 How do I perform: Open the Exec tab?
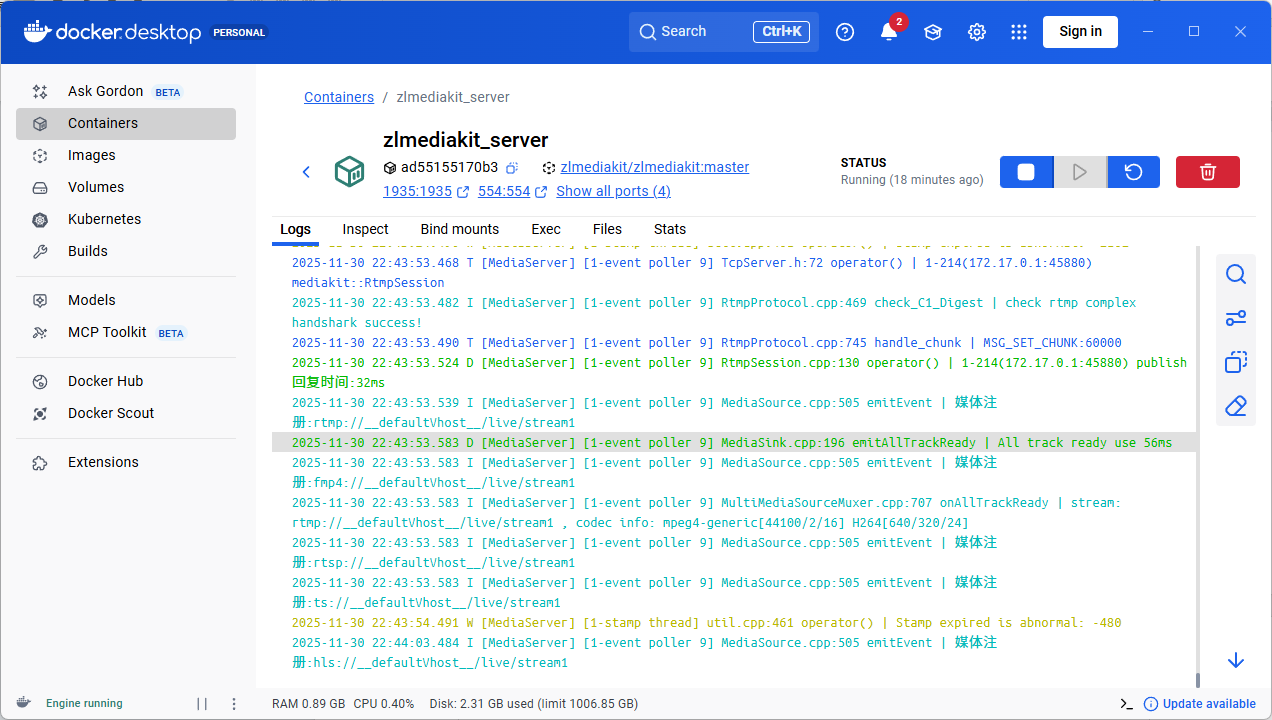(x=545, y=229)
